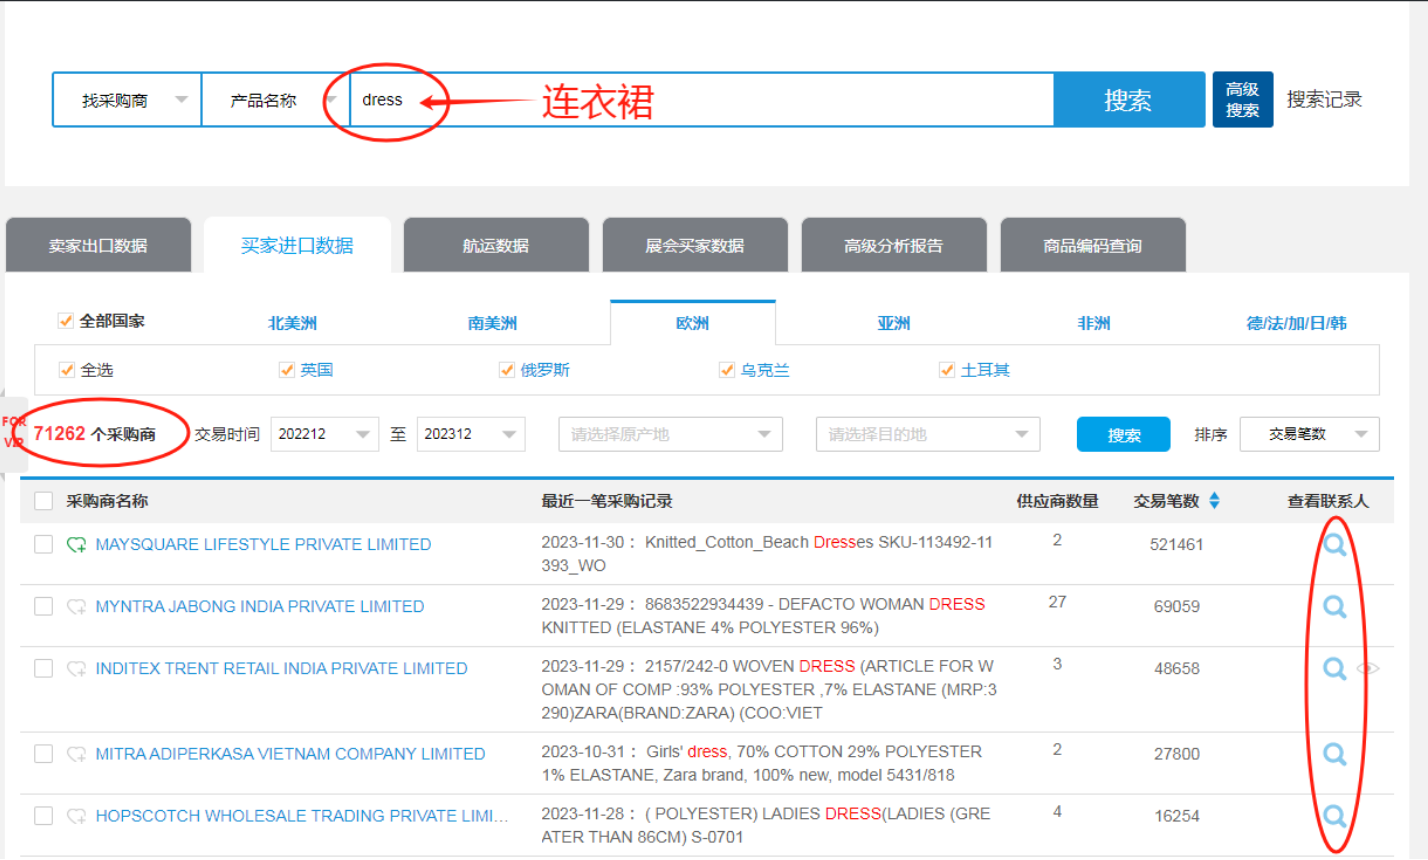The width and height of the screenshot is (1428, 860).
Task: View contacts for MITRA ADIPERKASA VIETNAM
Action: tap(1334, 754)
